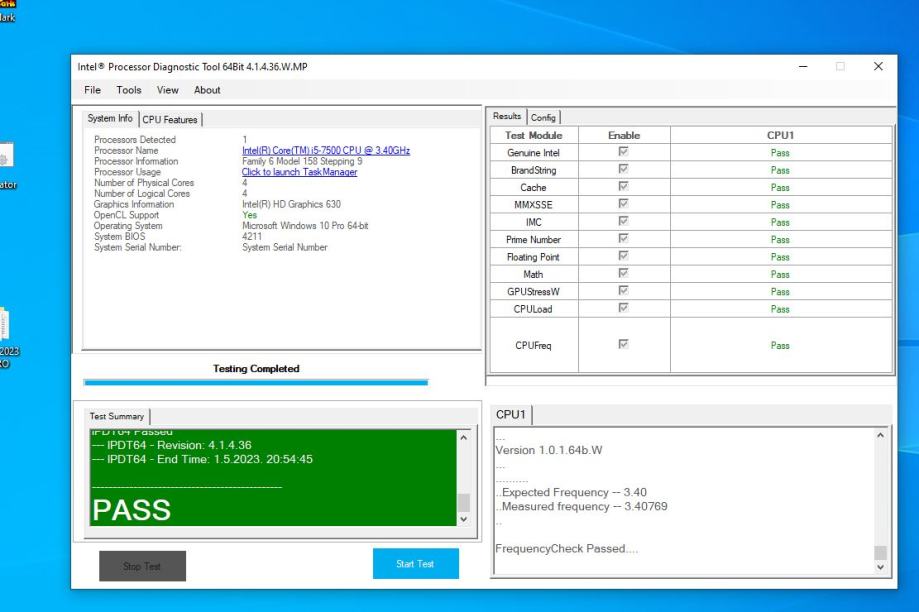
Task: Maximize the diagnostic tool window
Action: 840,66
